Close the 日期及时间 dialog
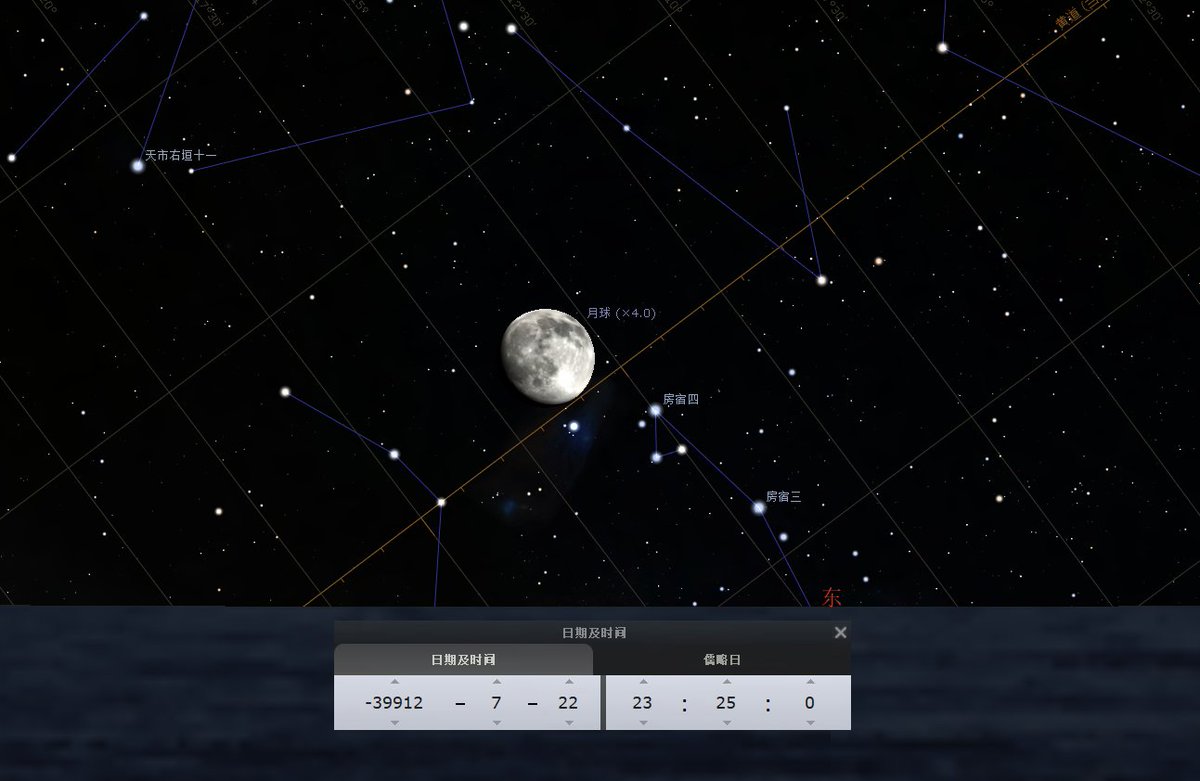The image size is (1200, 781). click(840, 633)
